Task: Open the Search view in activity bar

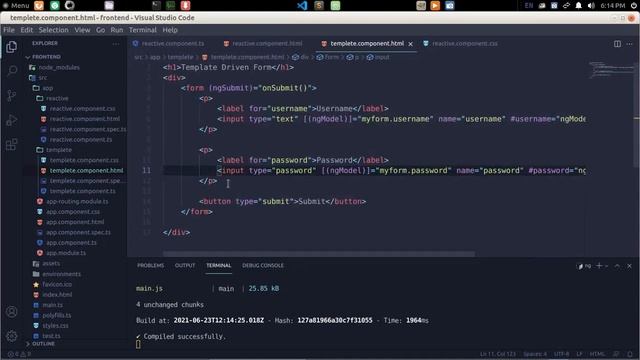Action: click(11, 71)
